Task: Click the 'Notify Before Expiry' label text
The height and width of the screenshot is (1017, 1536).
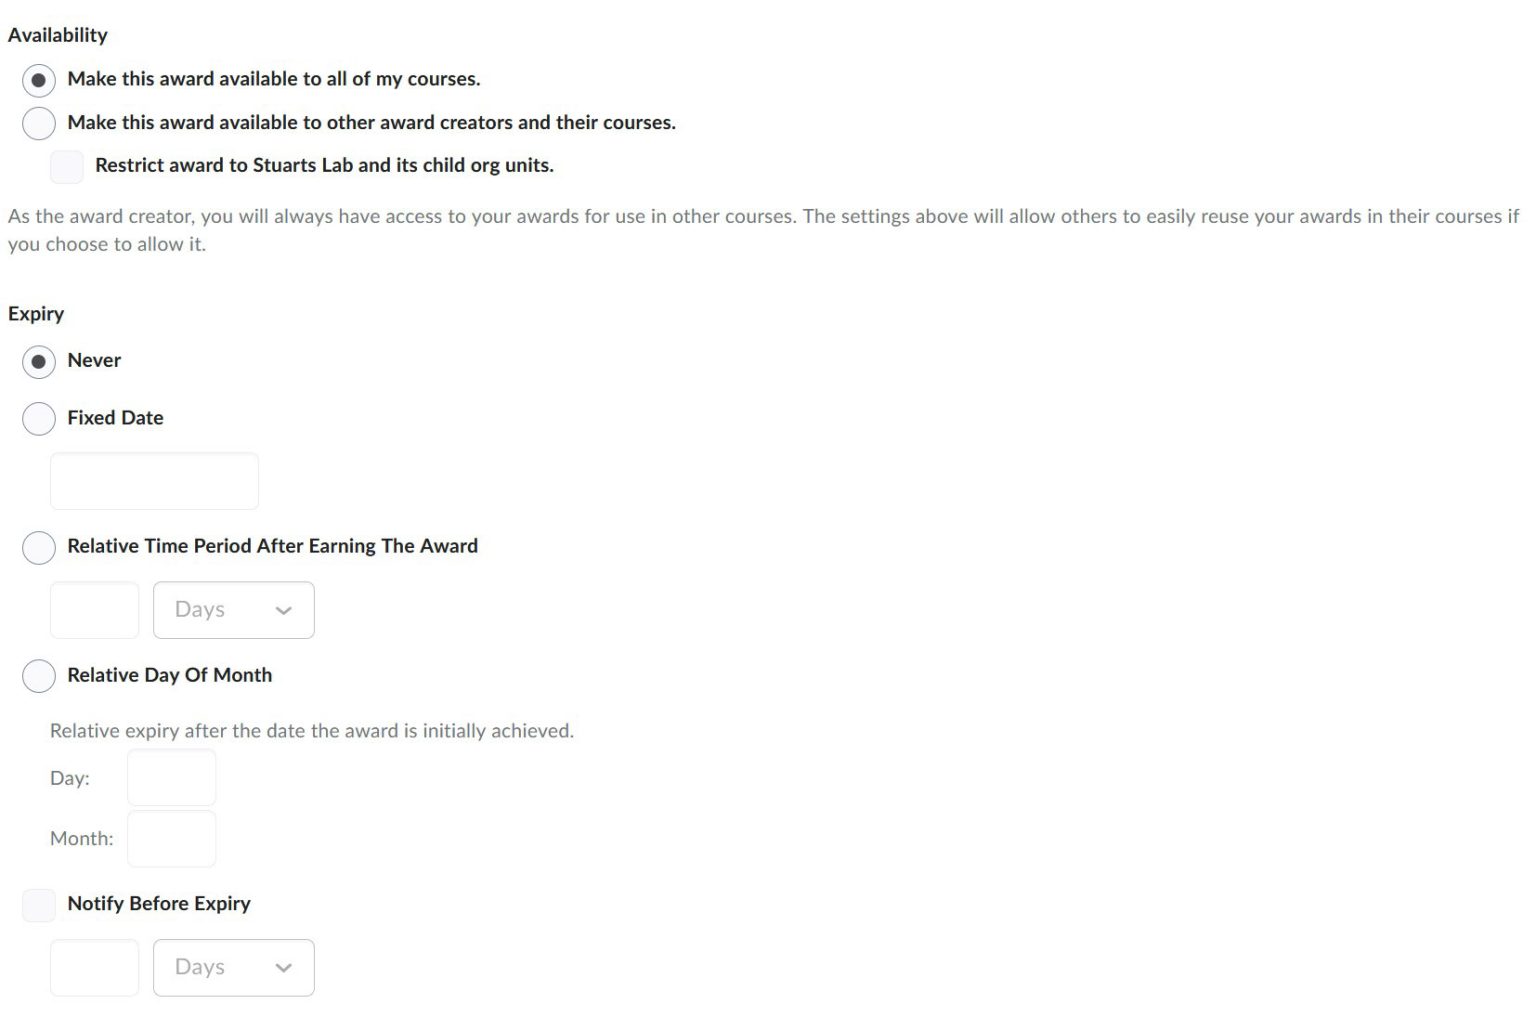Action: (x=159, y=903)
